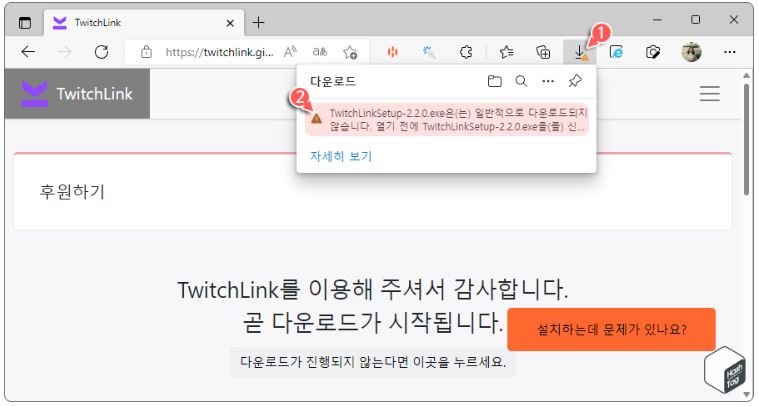The image size is (759, 406).
Task: Maximize the Edge window
Action: (x=696, y=20)
